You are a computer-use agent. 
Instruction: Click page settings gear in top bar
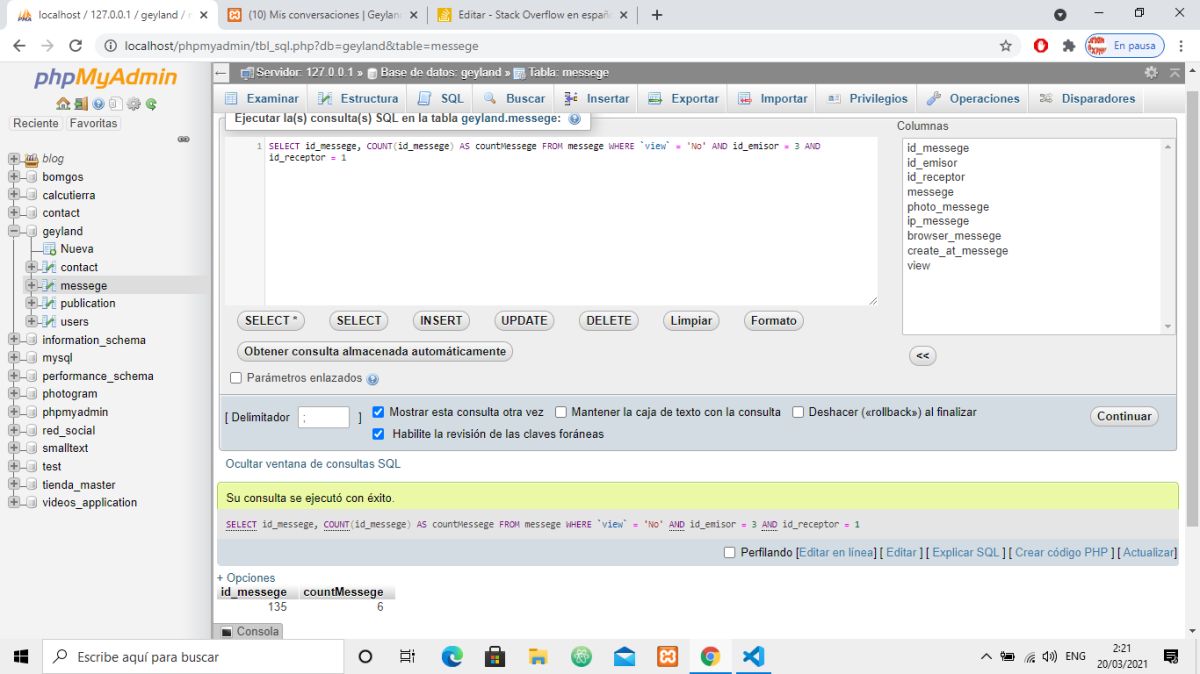pyautogui.click(x=1151, y=73)
